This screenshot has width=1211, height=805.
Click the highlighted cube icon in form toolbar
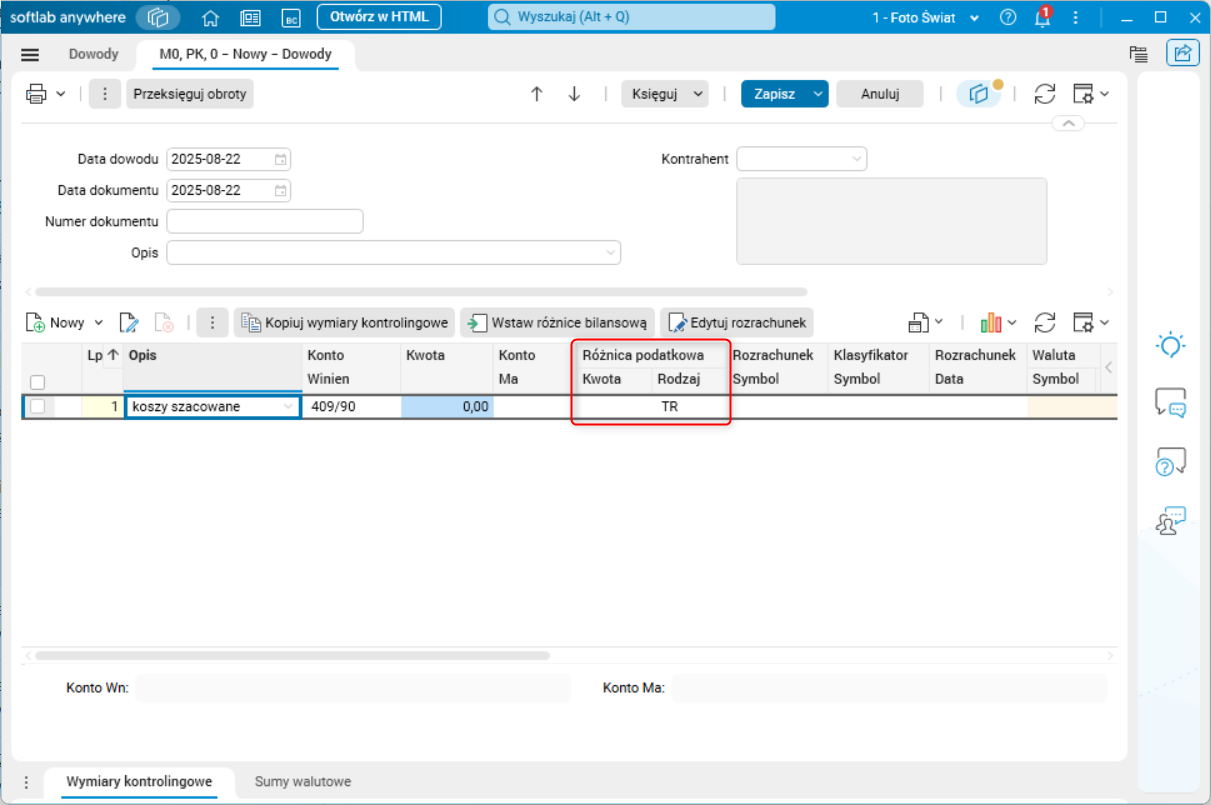coord(979,94)
